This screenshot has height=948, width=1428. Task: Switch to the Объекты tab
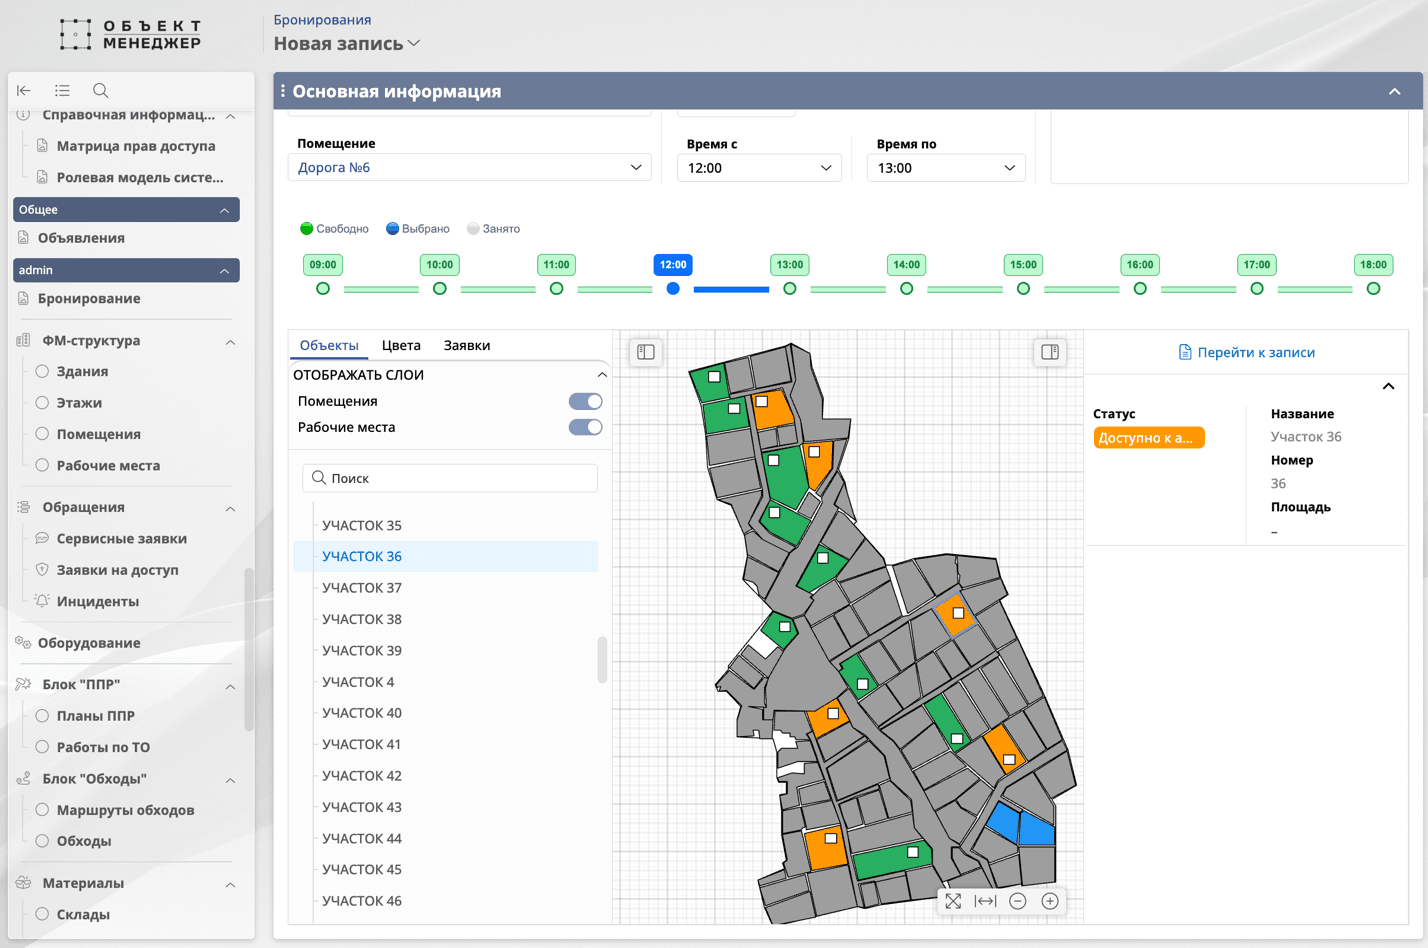point(329,345)
